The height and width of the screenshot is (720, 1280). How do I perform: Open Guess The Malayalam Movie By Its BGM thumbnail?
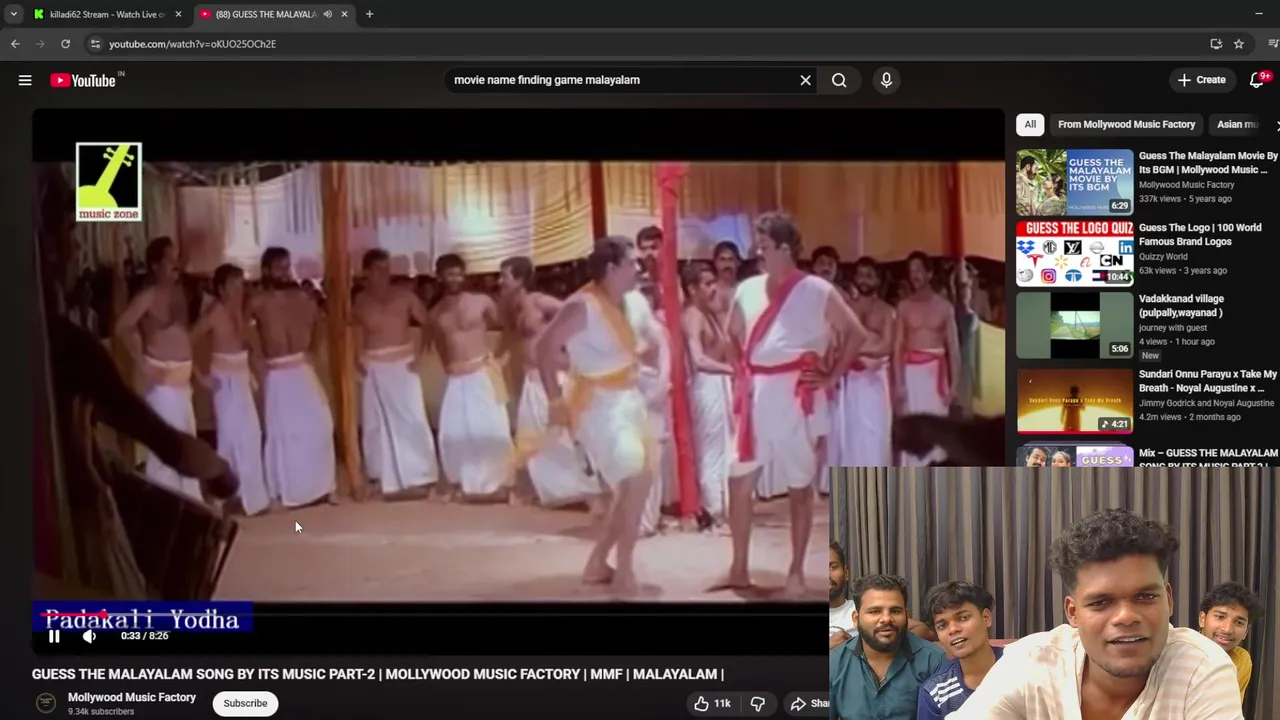pyautogui.click(x=1075, y=182)
